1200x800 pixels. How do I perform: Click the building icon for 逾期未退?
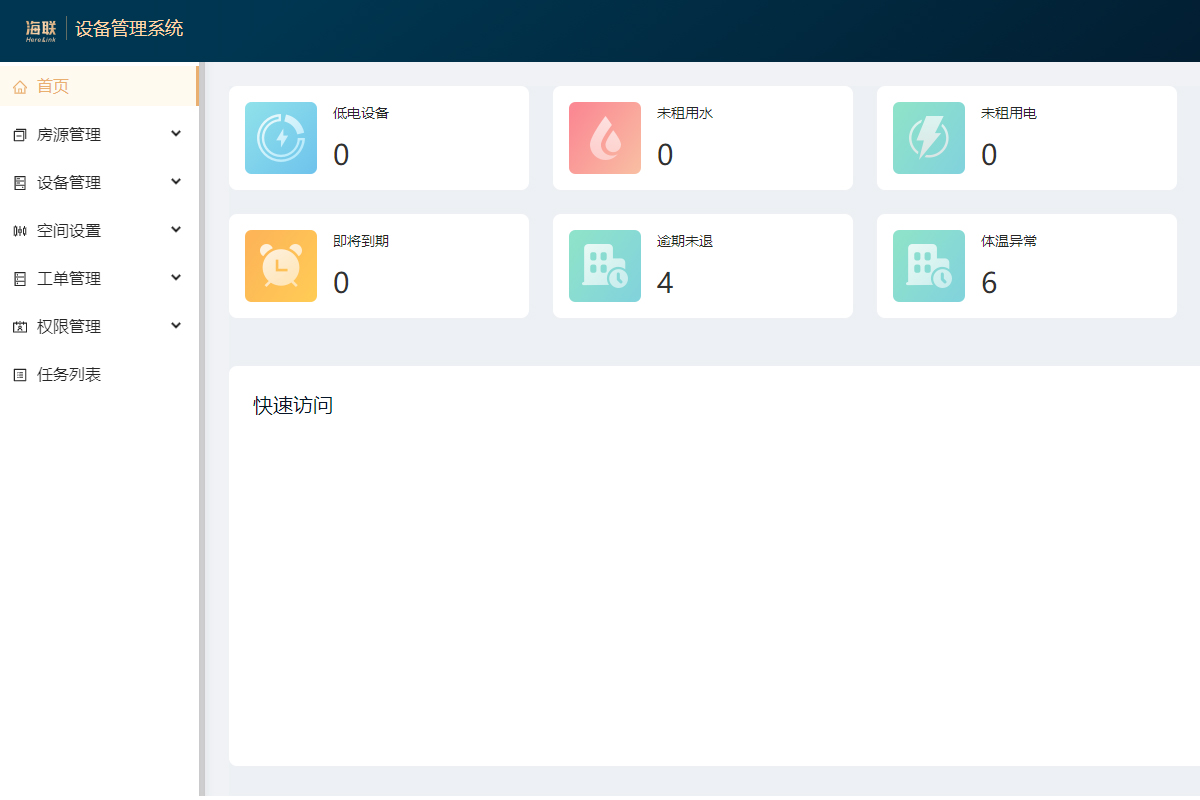[x=605, y=266]
